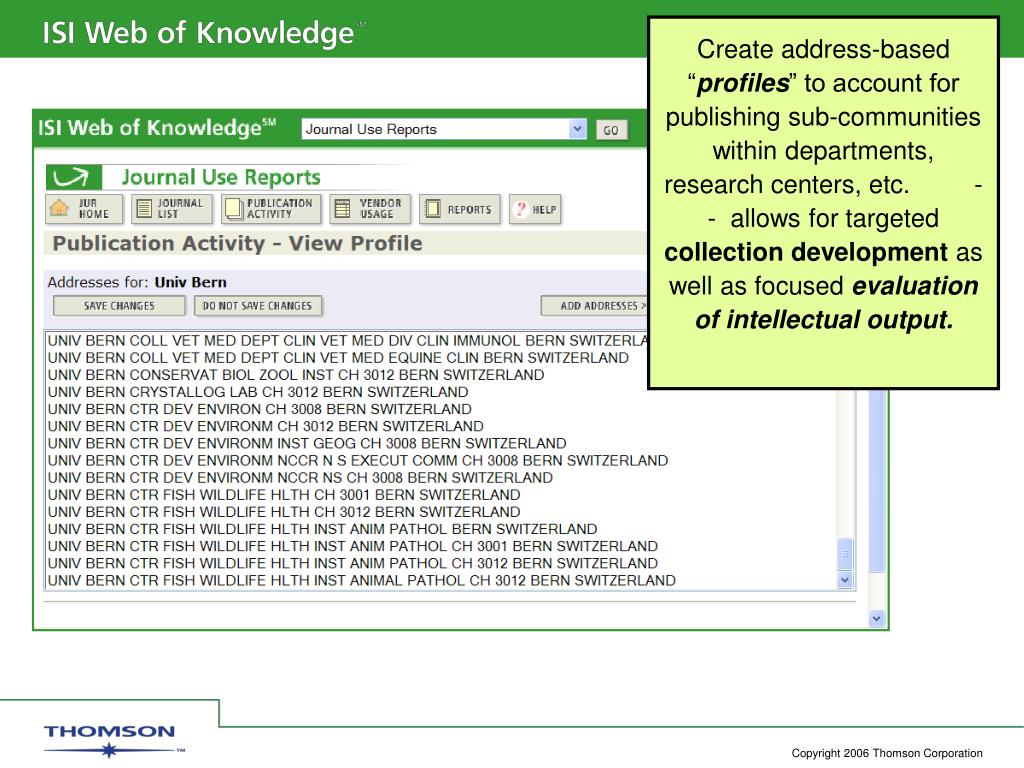Open the Publication Activity toolbar button

pyautogui.click(x=270, y=209)
